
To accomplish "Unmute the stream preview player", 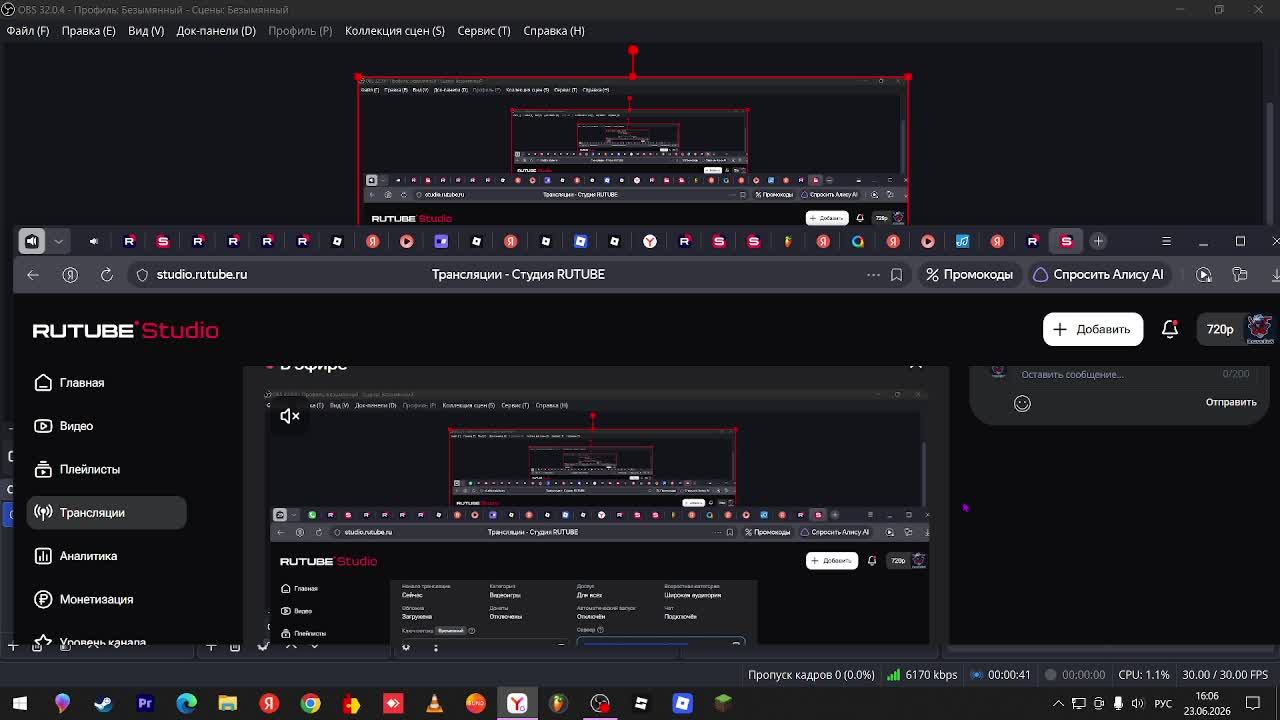I will (x=290, y=416).
